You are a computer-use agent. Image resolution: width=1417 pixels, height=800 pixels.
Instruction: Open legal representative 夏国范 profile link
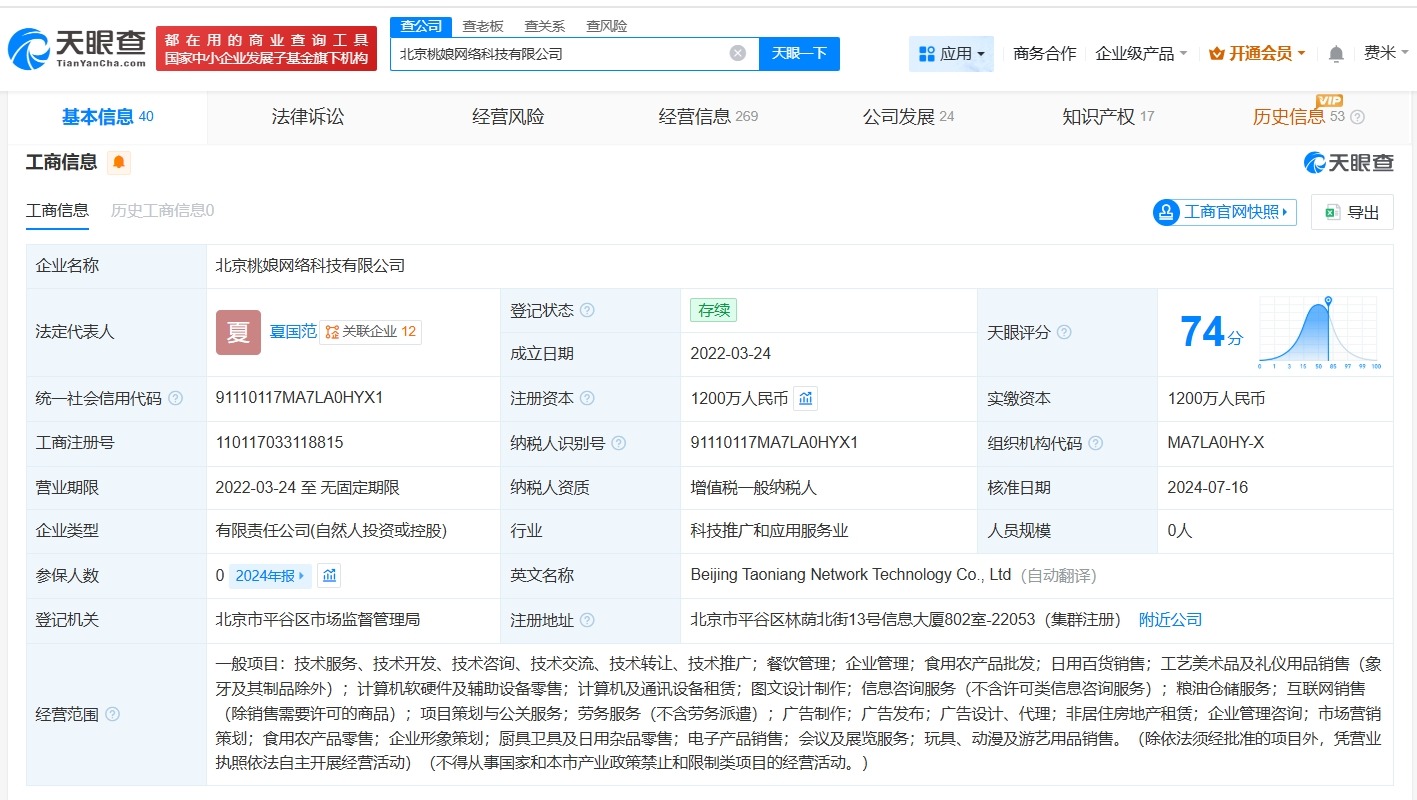coord(295,331)
